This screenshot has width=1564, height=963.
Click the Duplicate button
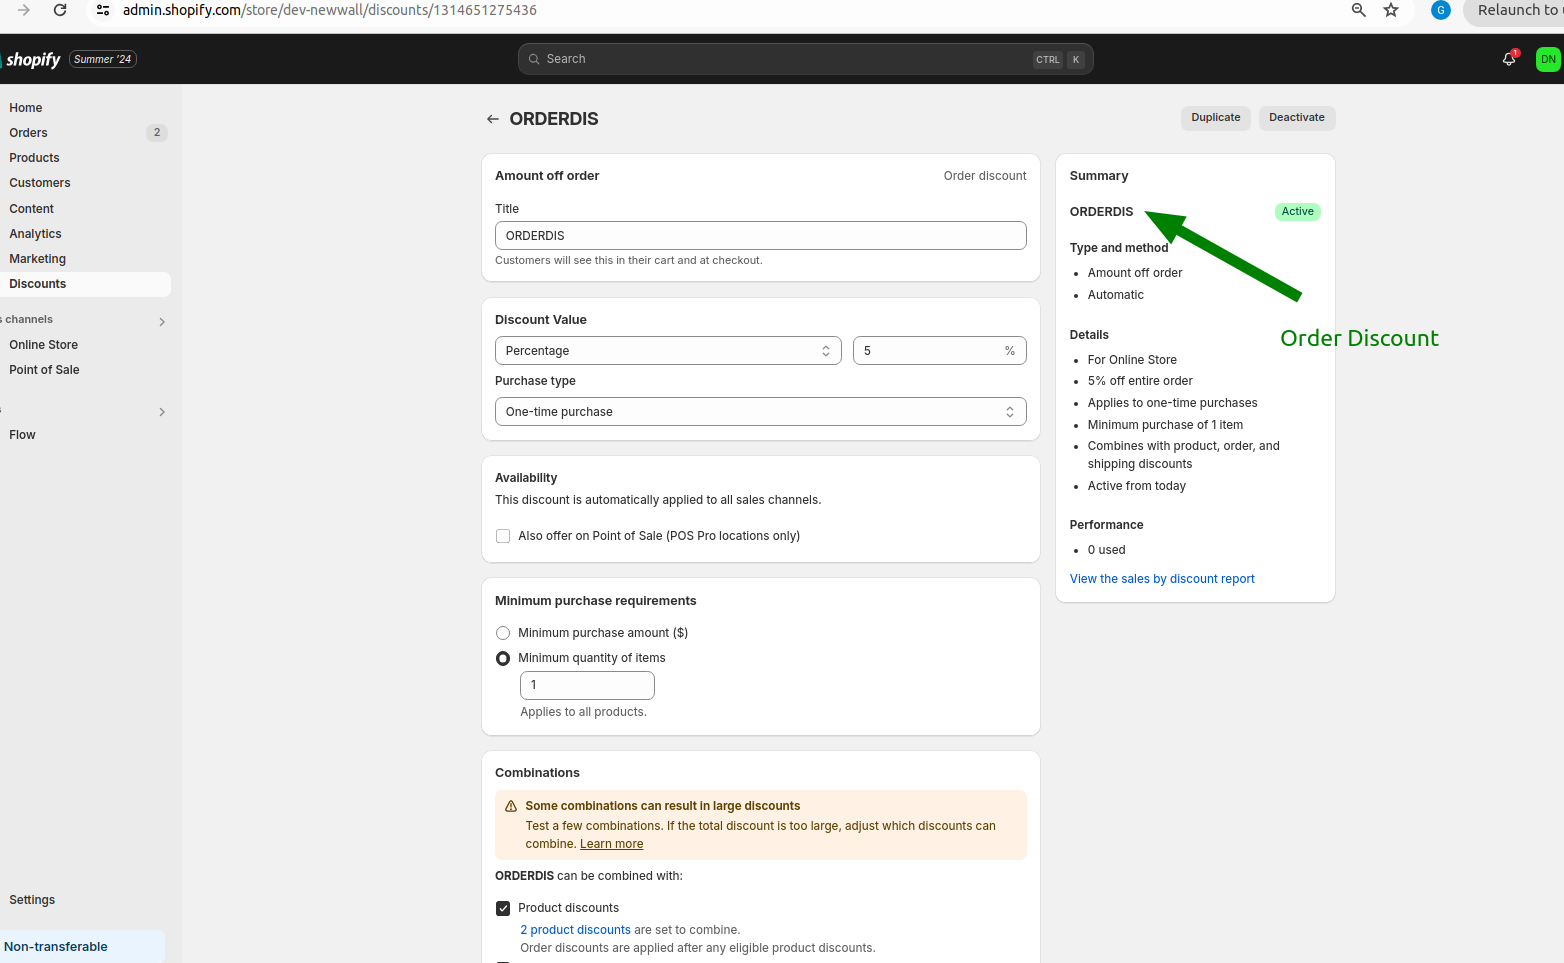pyautogui.click(x=1215, y=118)
